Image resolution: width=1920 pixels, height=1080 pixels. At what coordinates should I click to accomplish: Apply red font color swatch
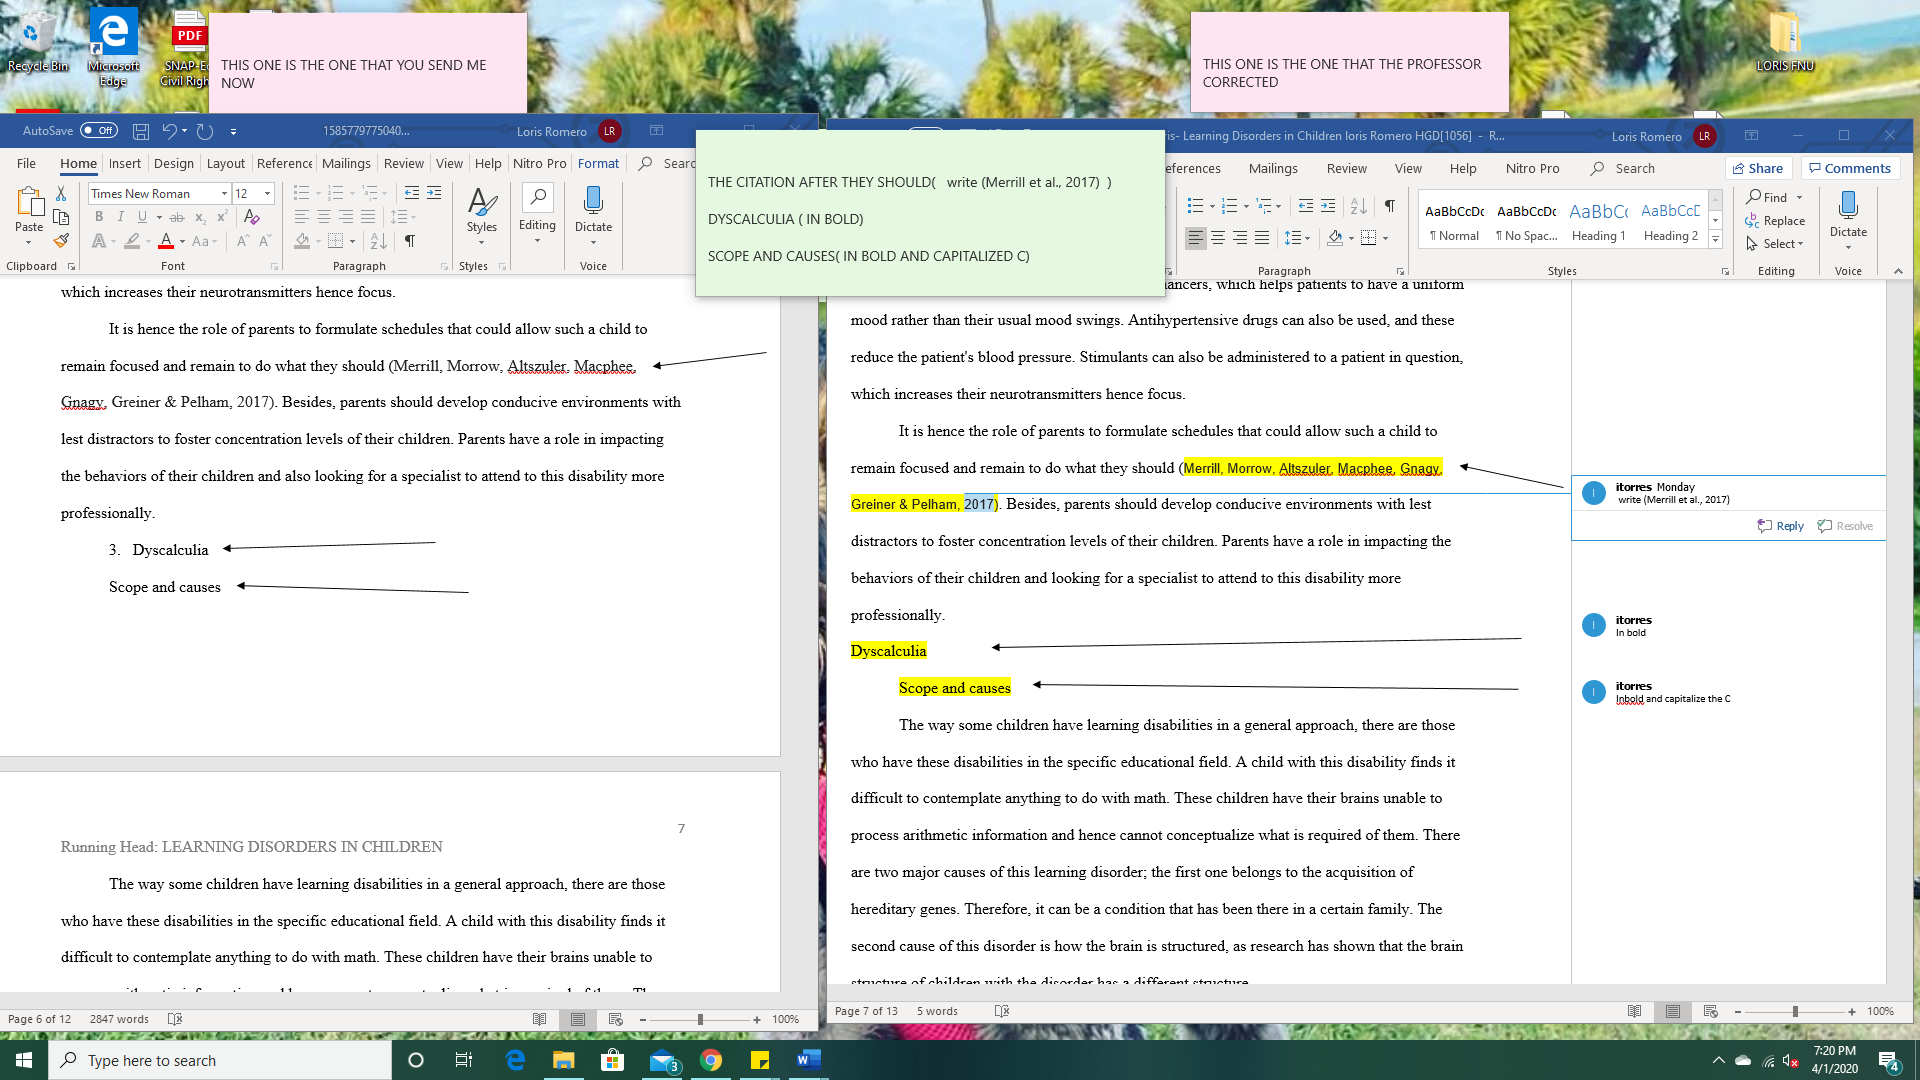pos(166,241)
